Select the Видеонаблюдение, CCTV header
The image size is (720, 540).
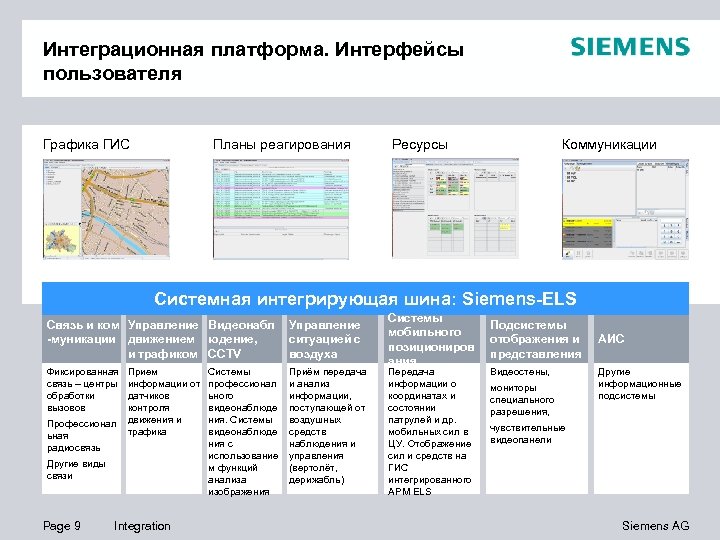click(243, 339)
